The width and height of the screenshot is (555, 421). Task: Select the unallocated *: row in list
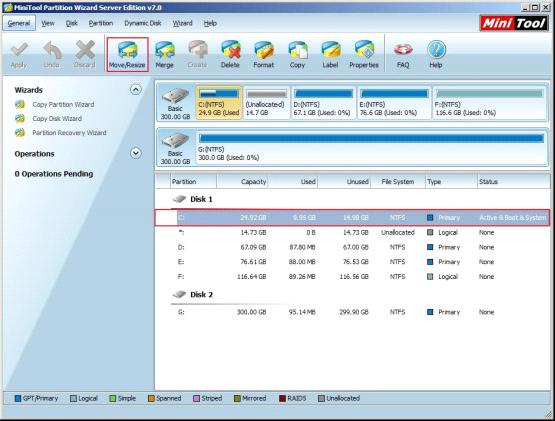tap(352, 232)
